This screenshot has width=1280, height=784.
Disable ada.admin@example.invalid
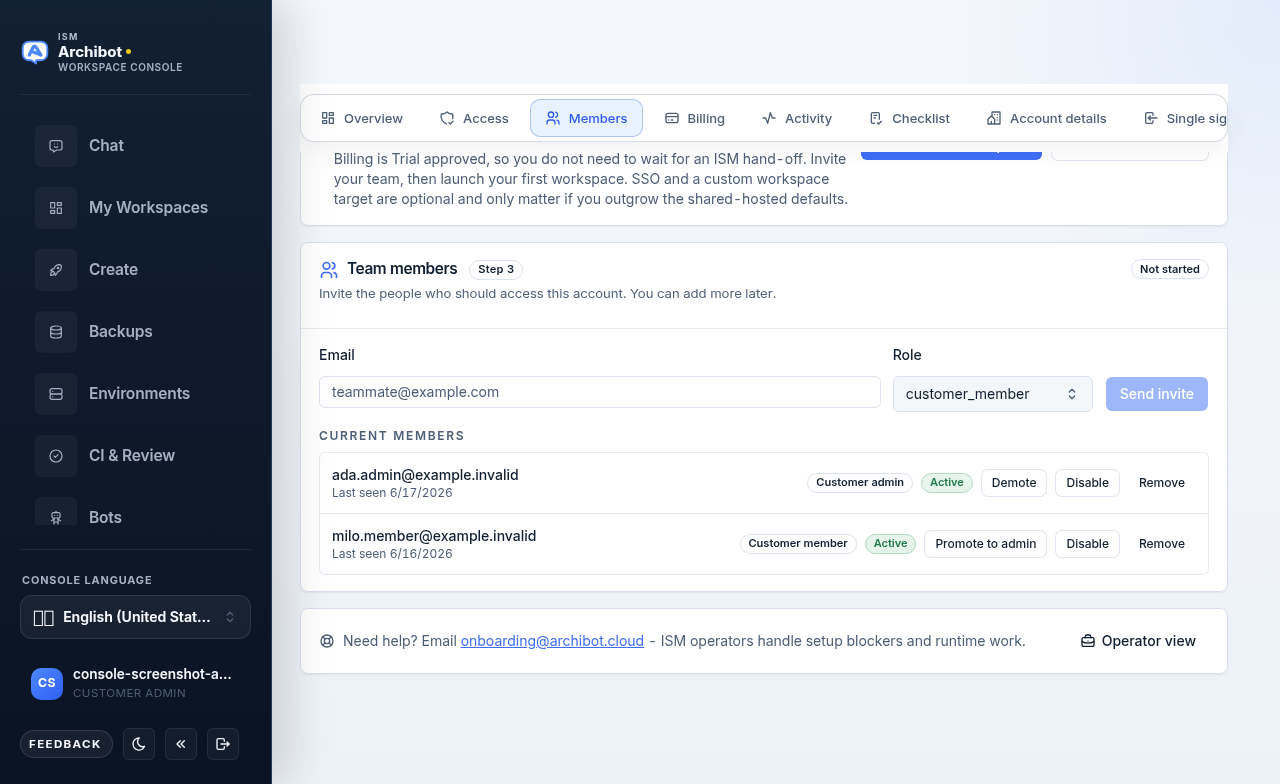tap(1087, 483)
